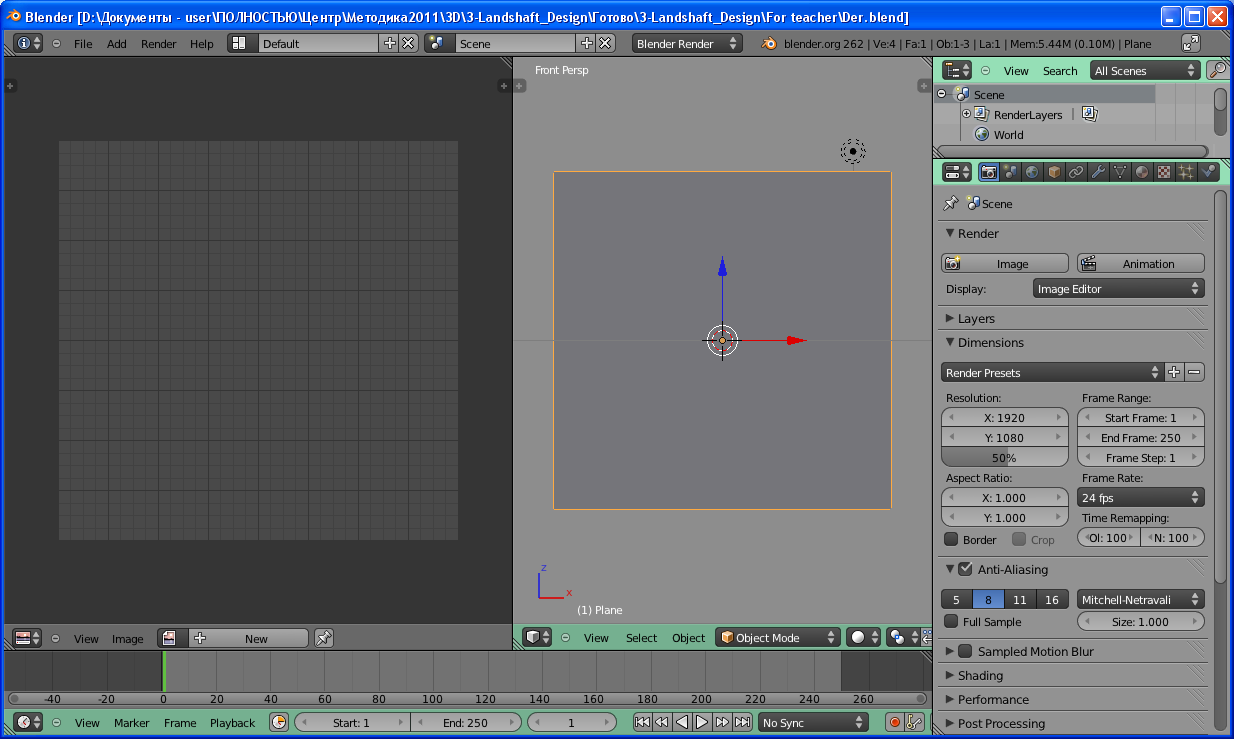
Task: Add a new scene with plus button
Action: click(x=586, y=43)
